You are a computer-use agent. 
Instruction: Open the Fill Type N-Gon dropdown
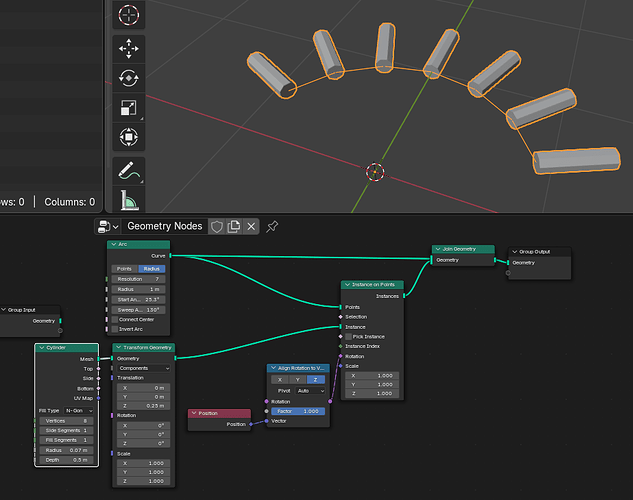78,411
